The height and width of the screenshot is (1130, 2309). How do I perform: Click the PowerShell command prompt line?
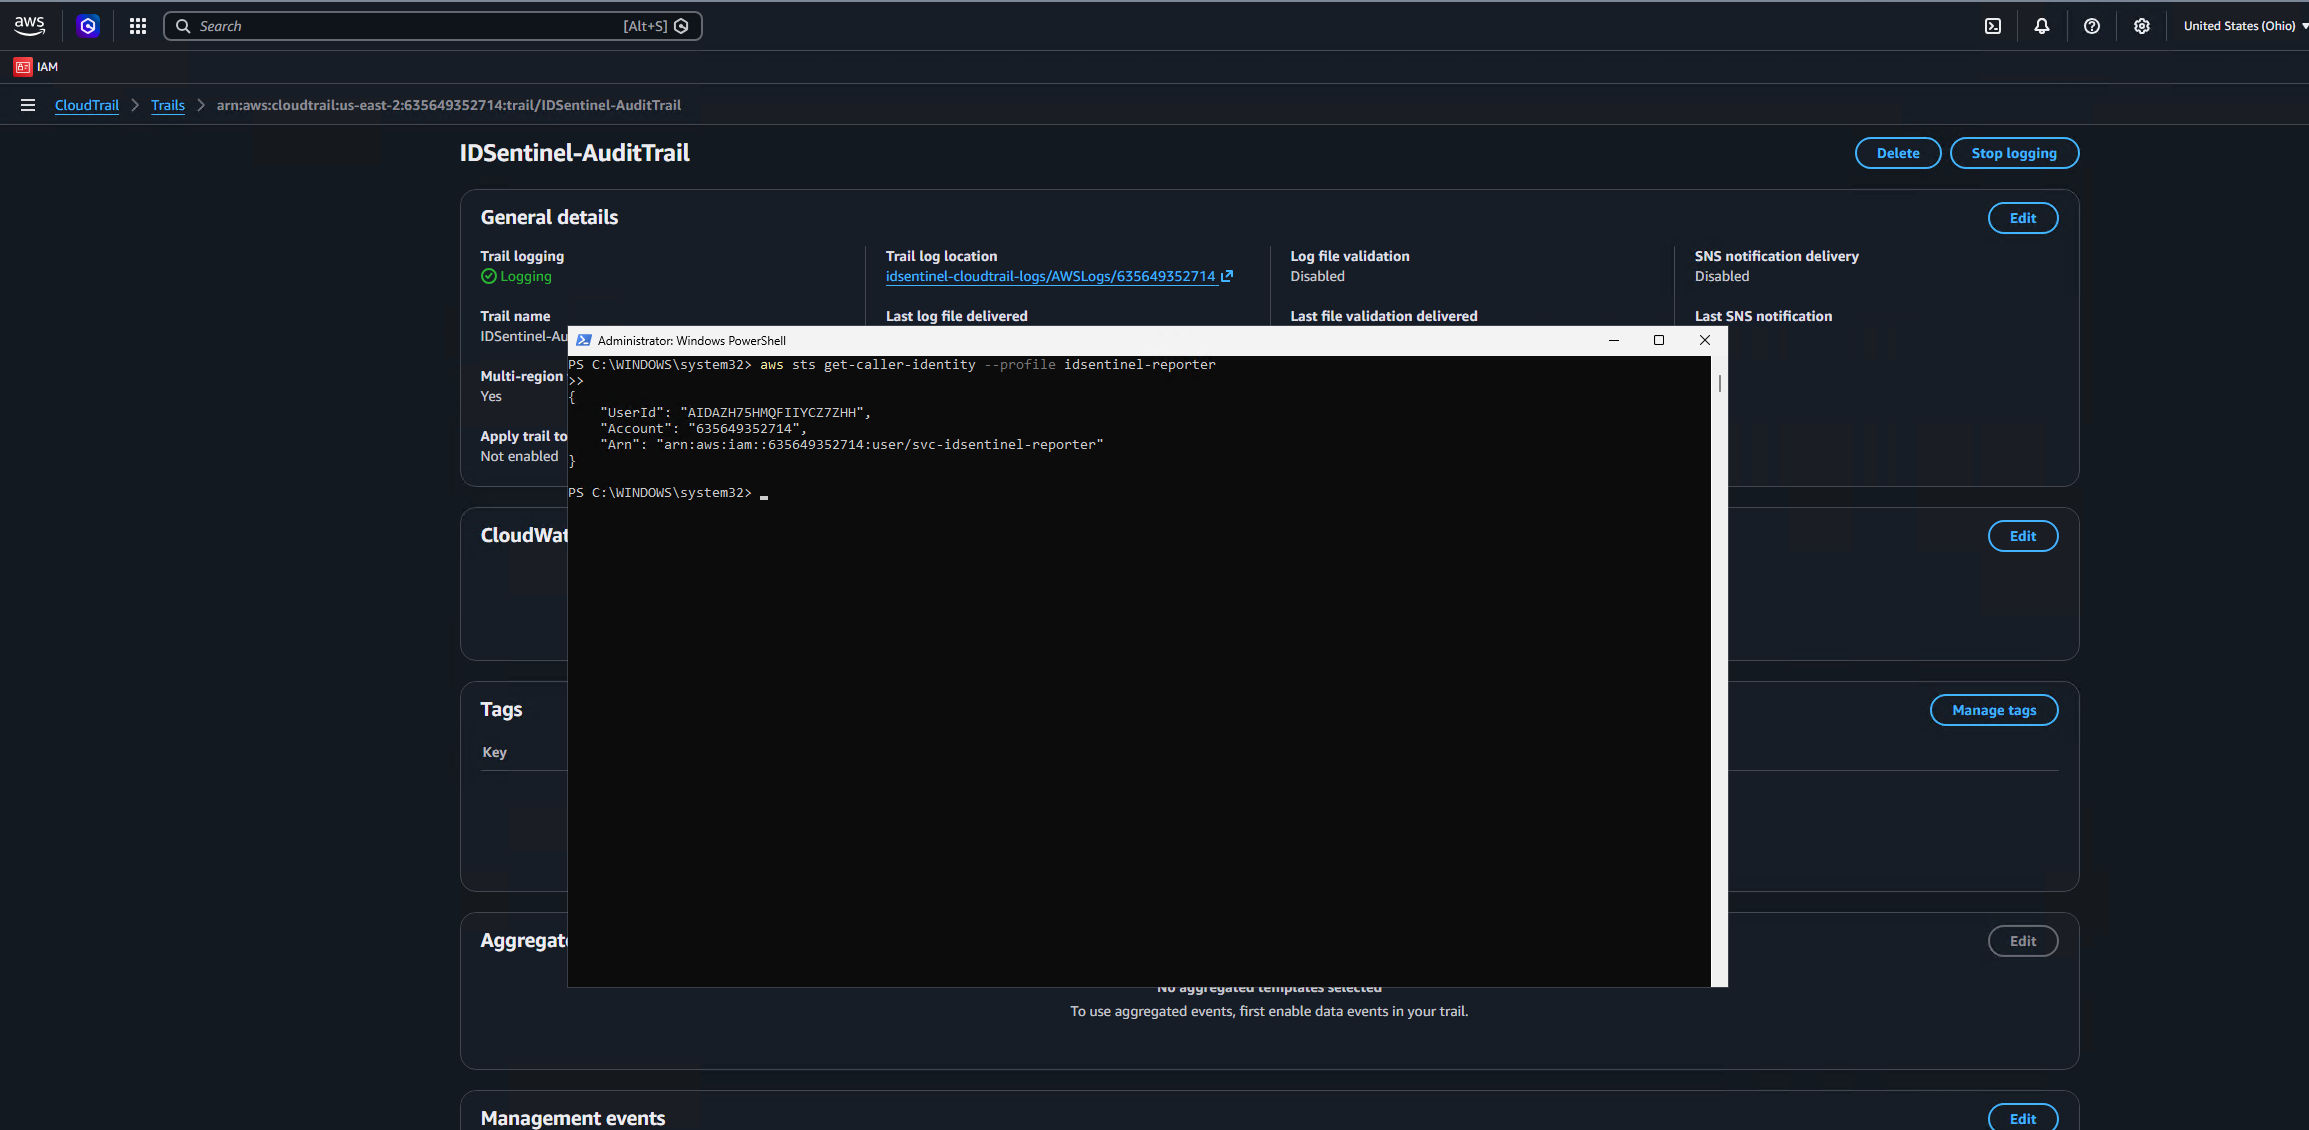[668, 493]
